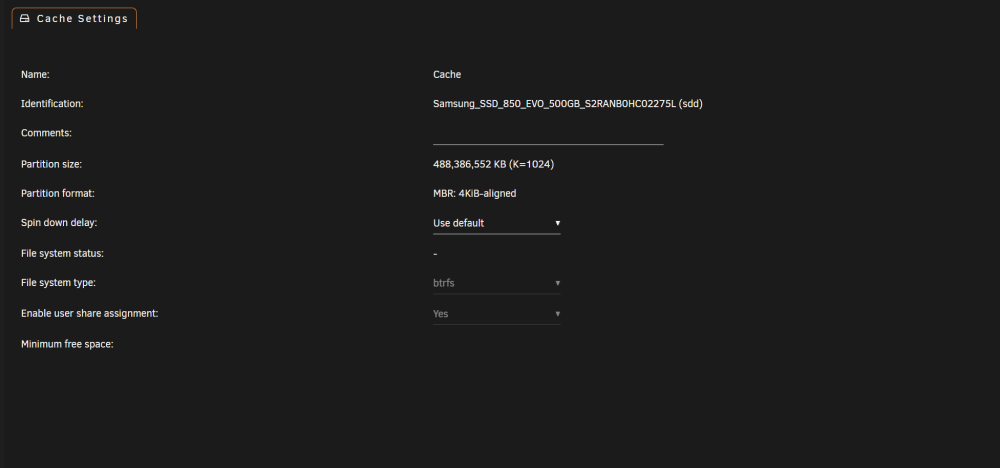Click the Spin down delay label
The width and height of the screenshot is (1000, 468).
point(59,223)
